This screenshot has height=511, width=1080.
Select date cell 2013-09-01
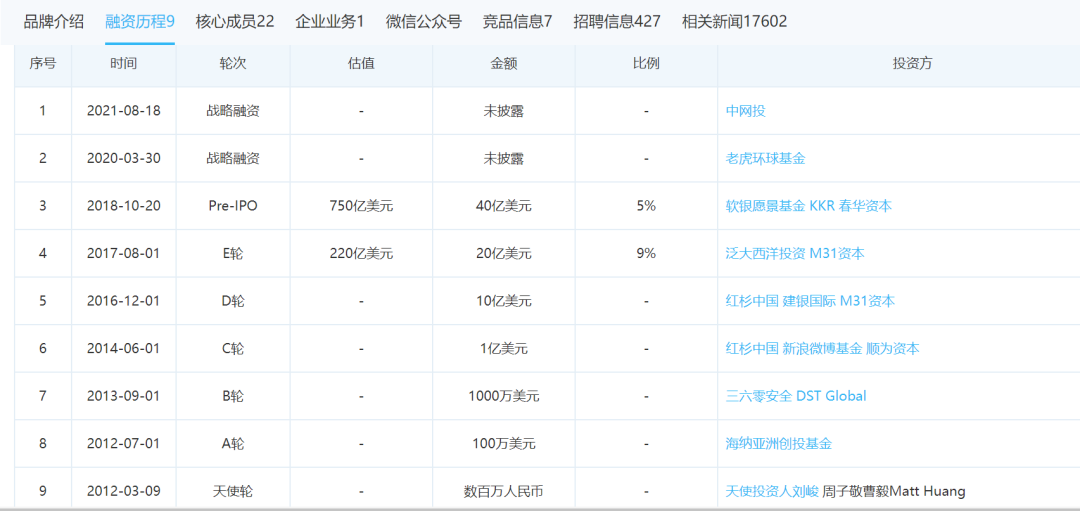click(123, 396)
